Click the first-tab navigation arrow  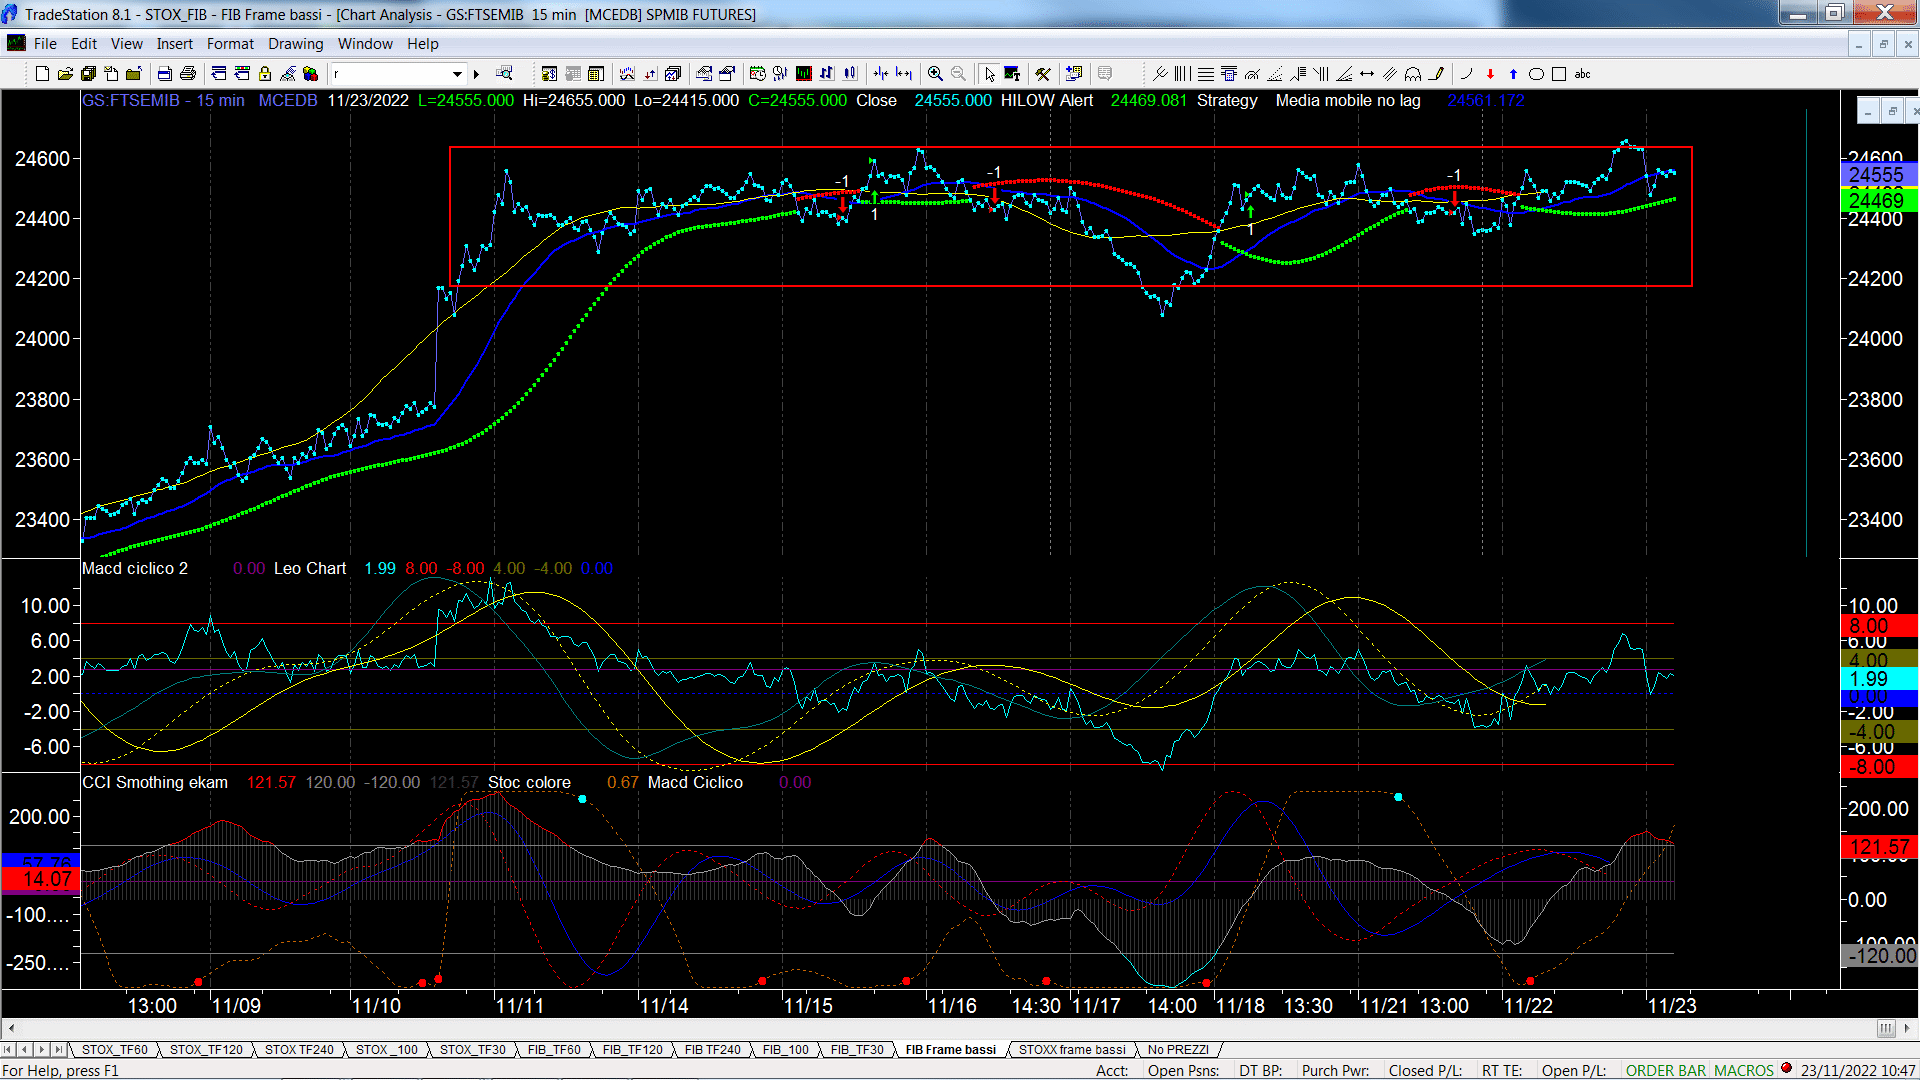click(x=8, y=1050)
